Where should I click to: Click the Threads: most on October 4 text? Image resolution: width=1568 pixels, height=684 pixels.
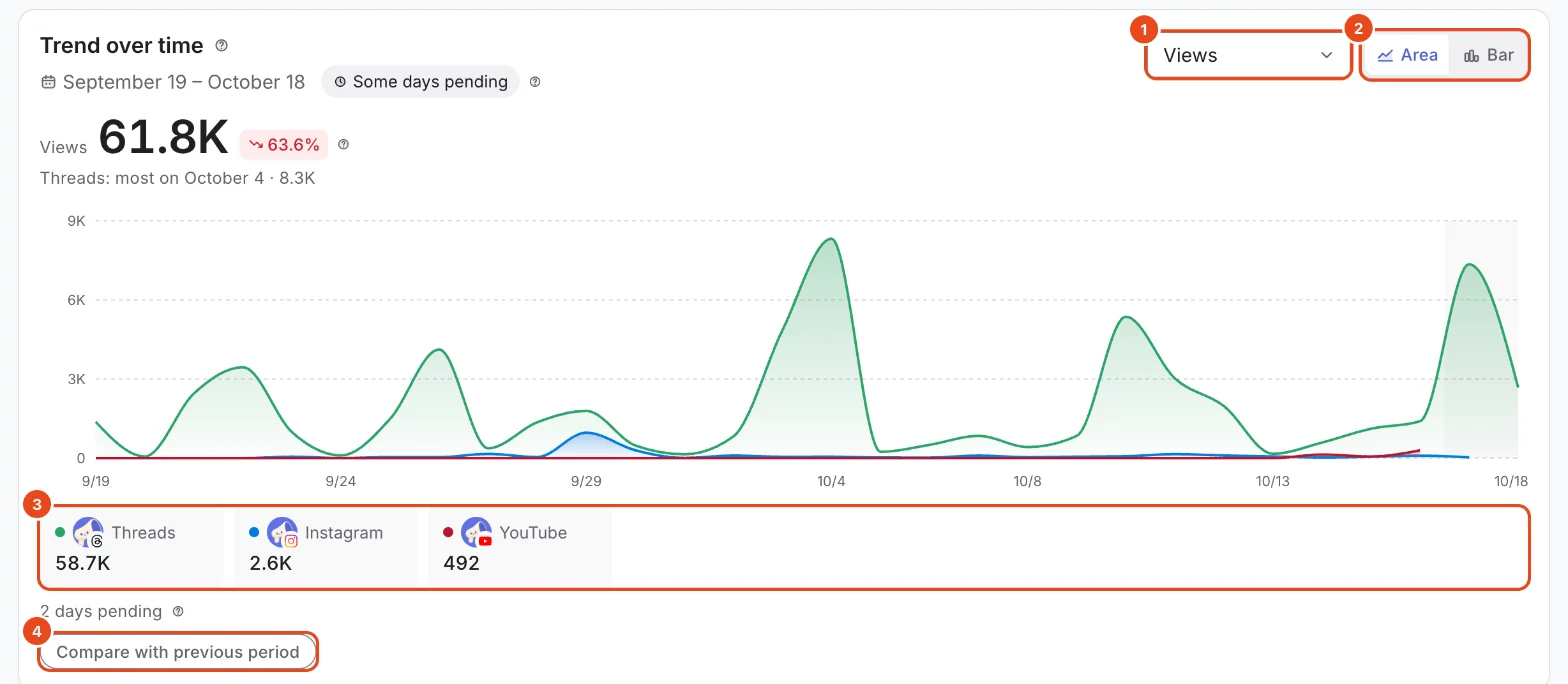pos(178,178)
